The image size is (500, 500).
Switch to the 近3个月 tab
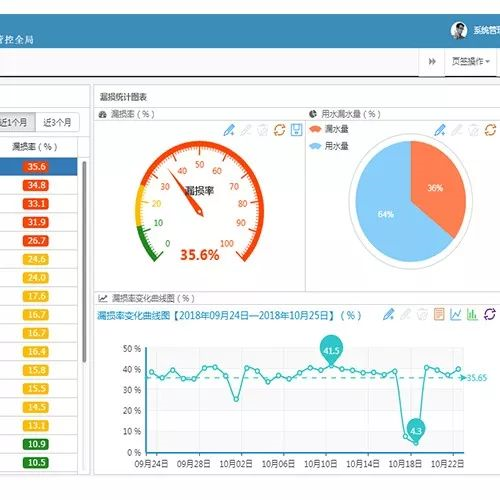(x=57, y=122)
